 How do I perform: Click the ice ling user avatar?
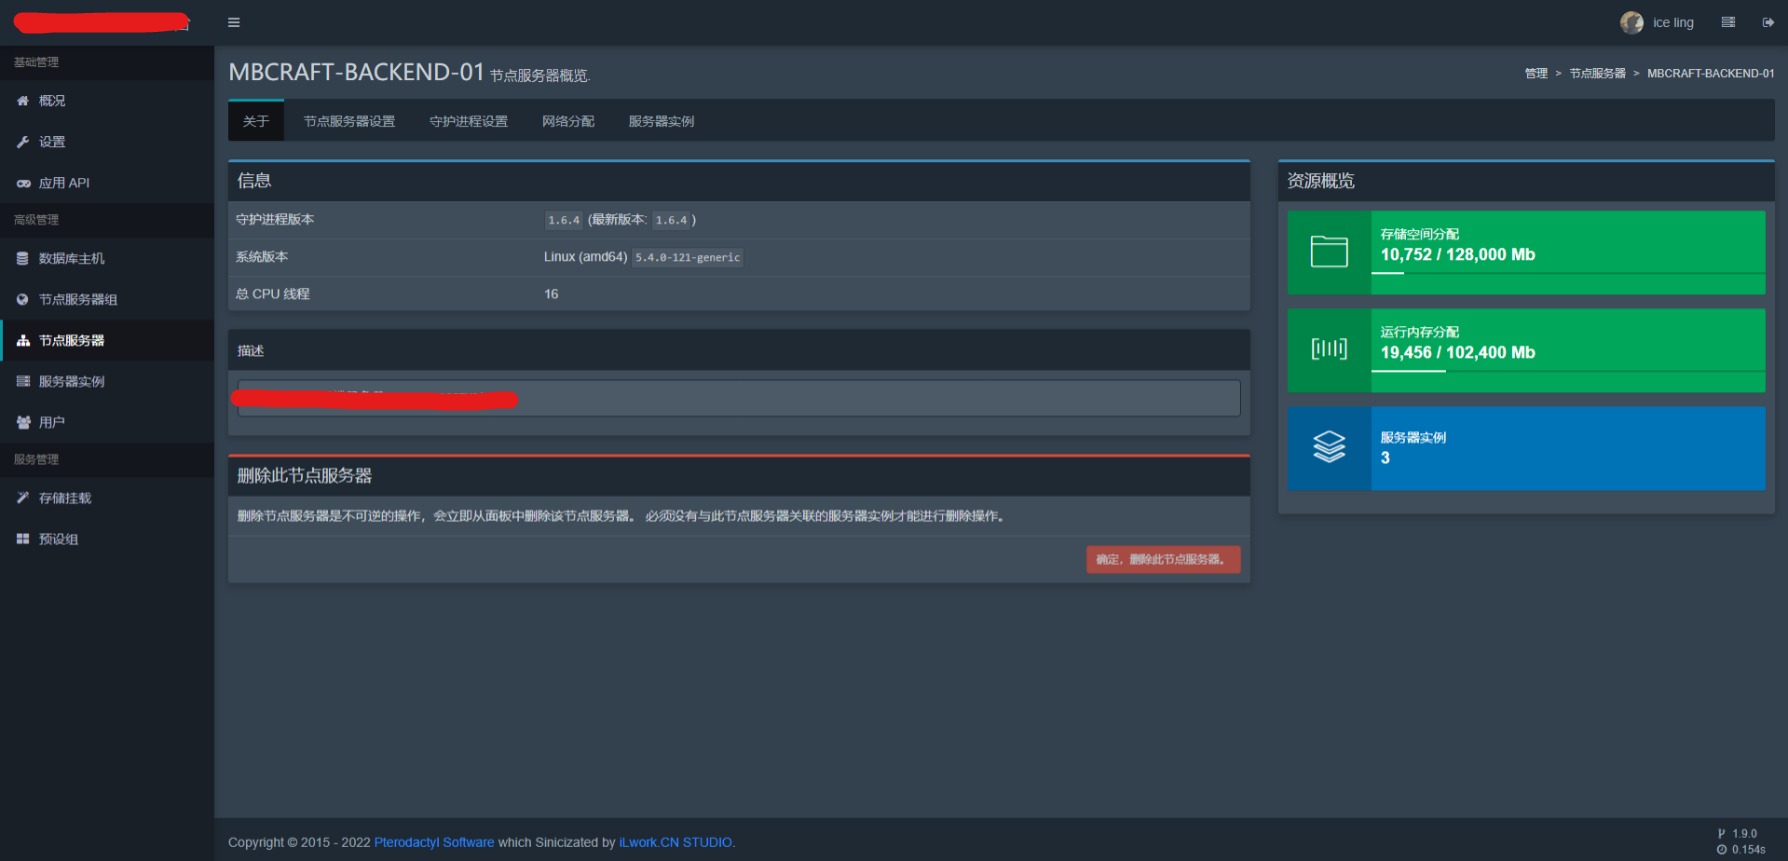pos(1631,22)
